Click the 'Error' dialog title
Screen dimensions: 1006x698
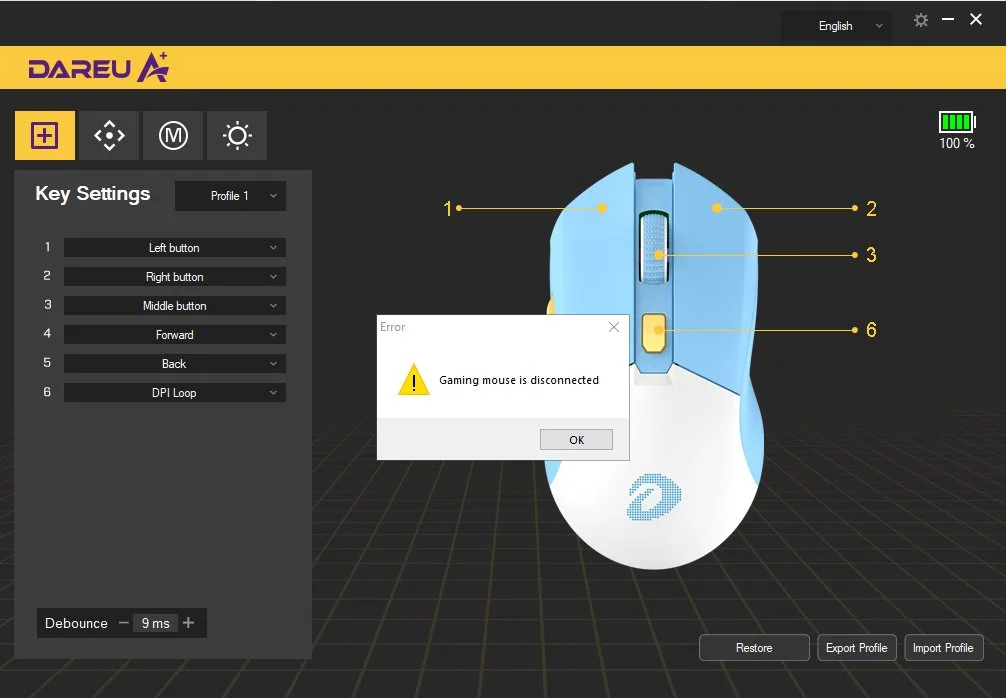tap(393, 327)
